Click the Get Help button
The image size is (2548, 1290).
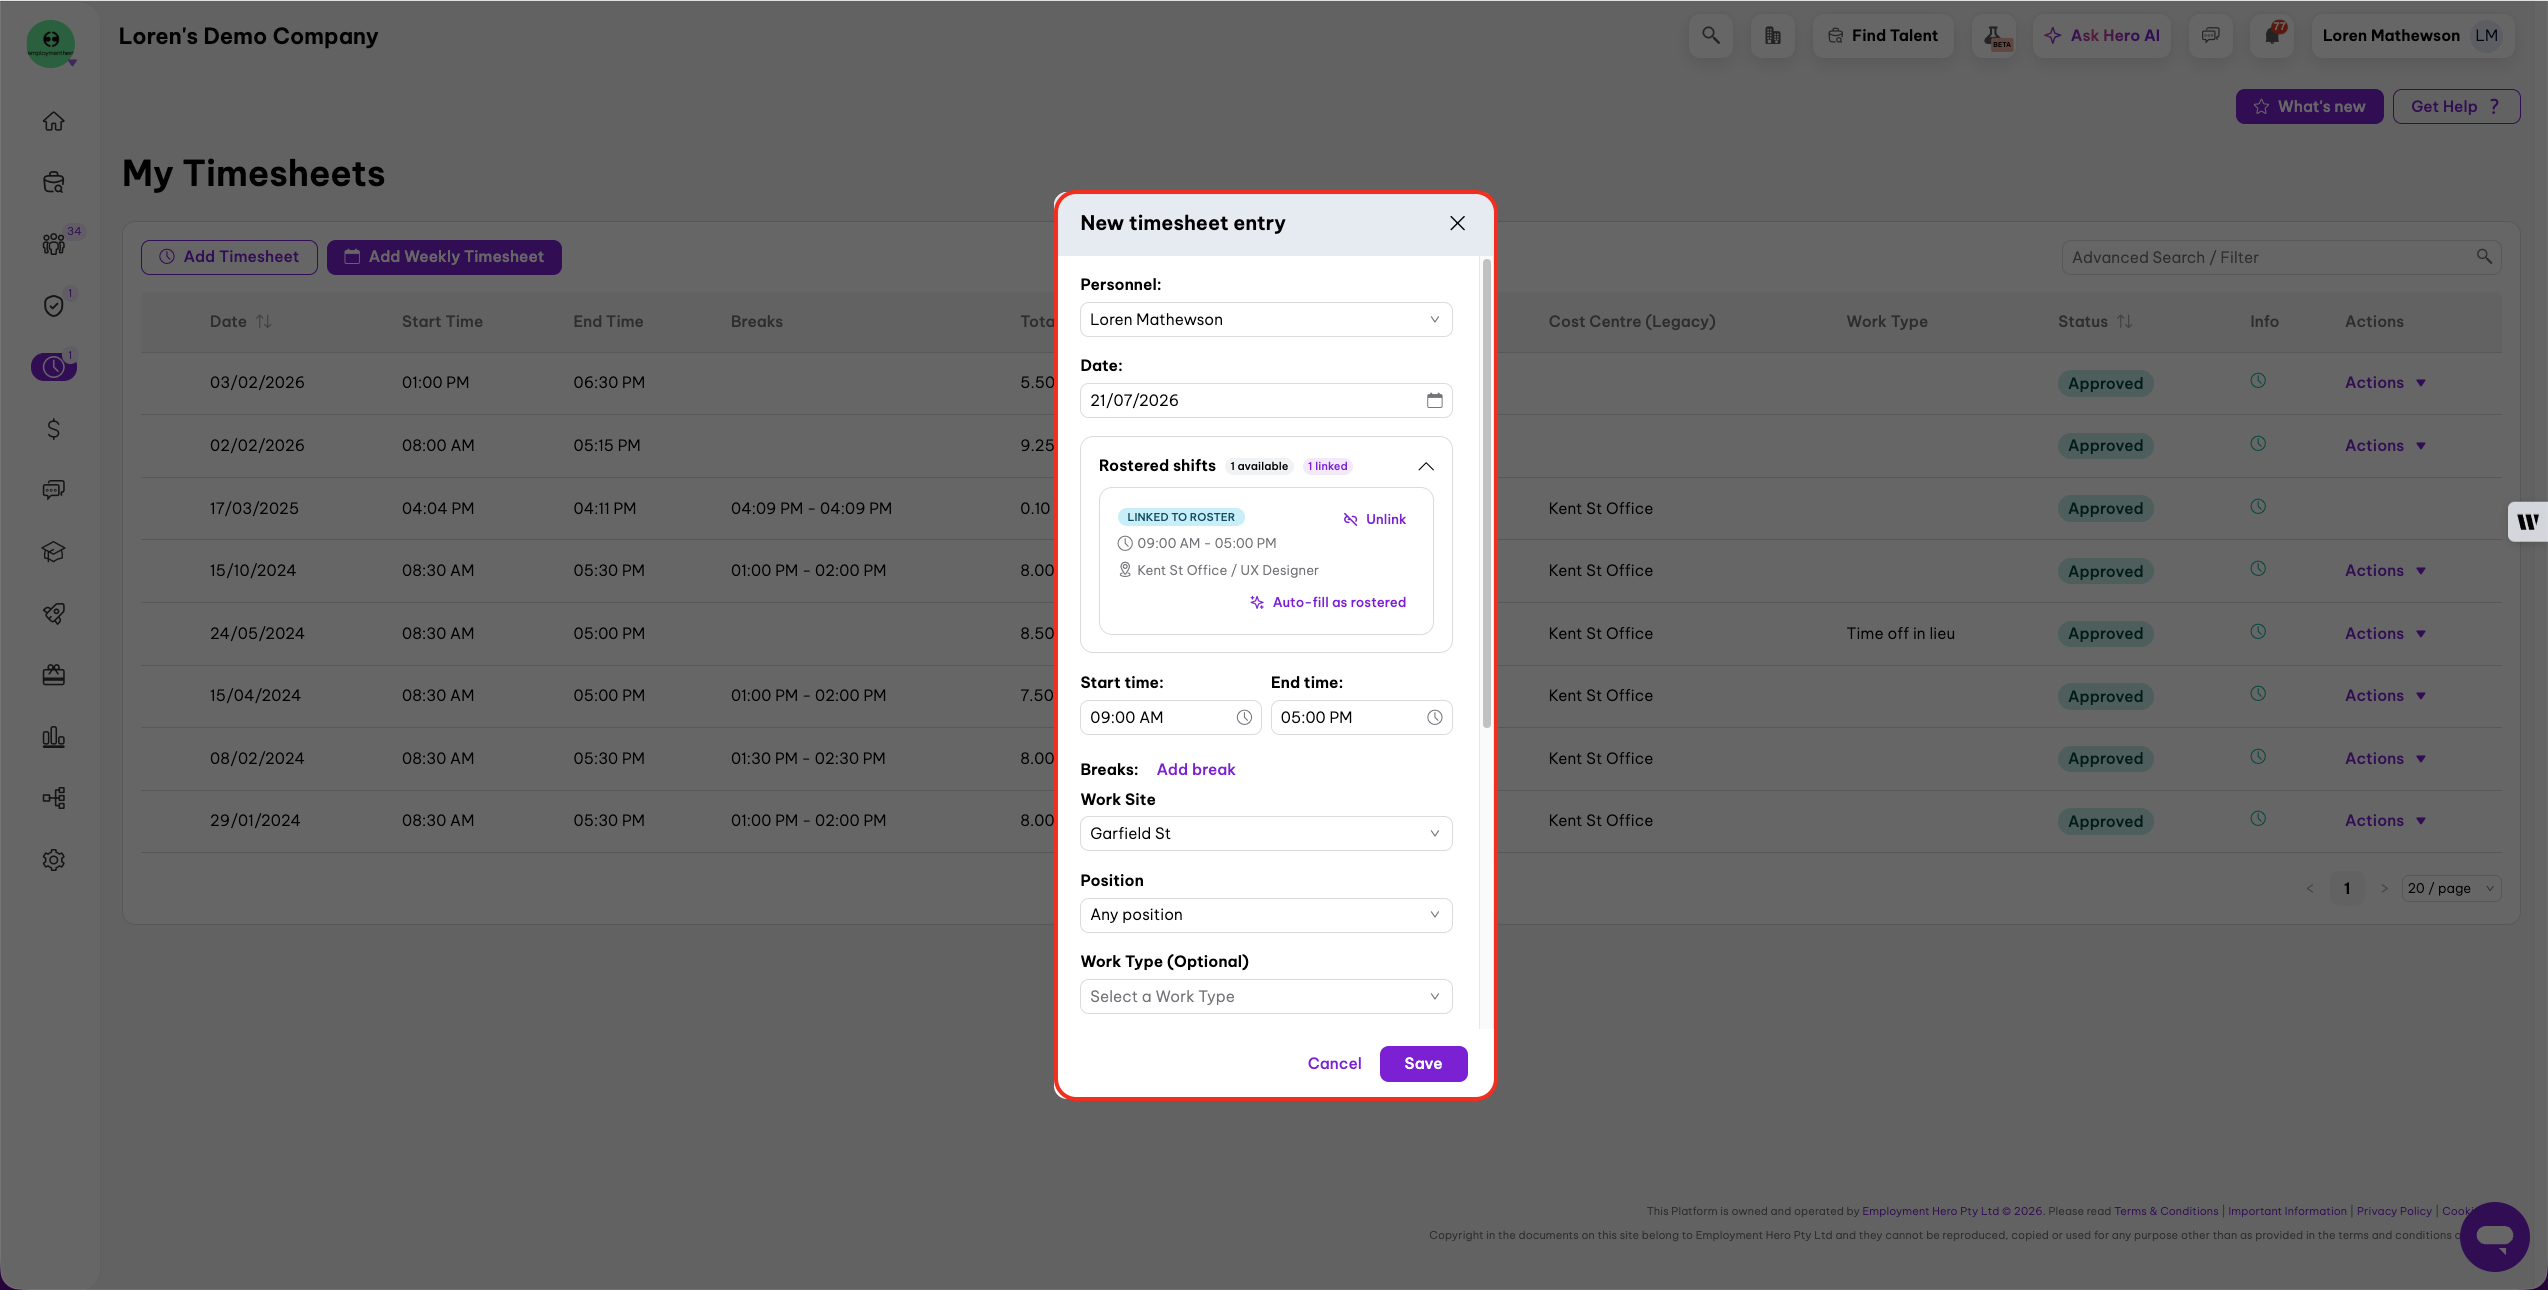2456,107
